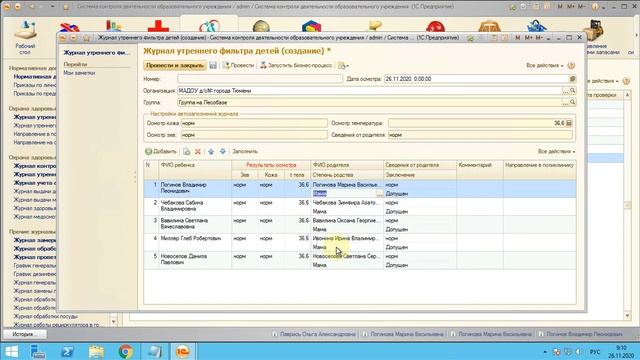This screenshot has width=640, height=360.
Task: Open the Windows Start menu
Action: pyautogui.click(x=11, y=351)
